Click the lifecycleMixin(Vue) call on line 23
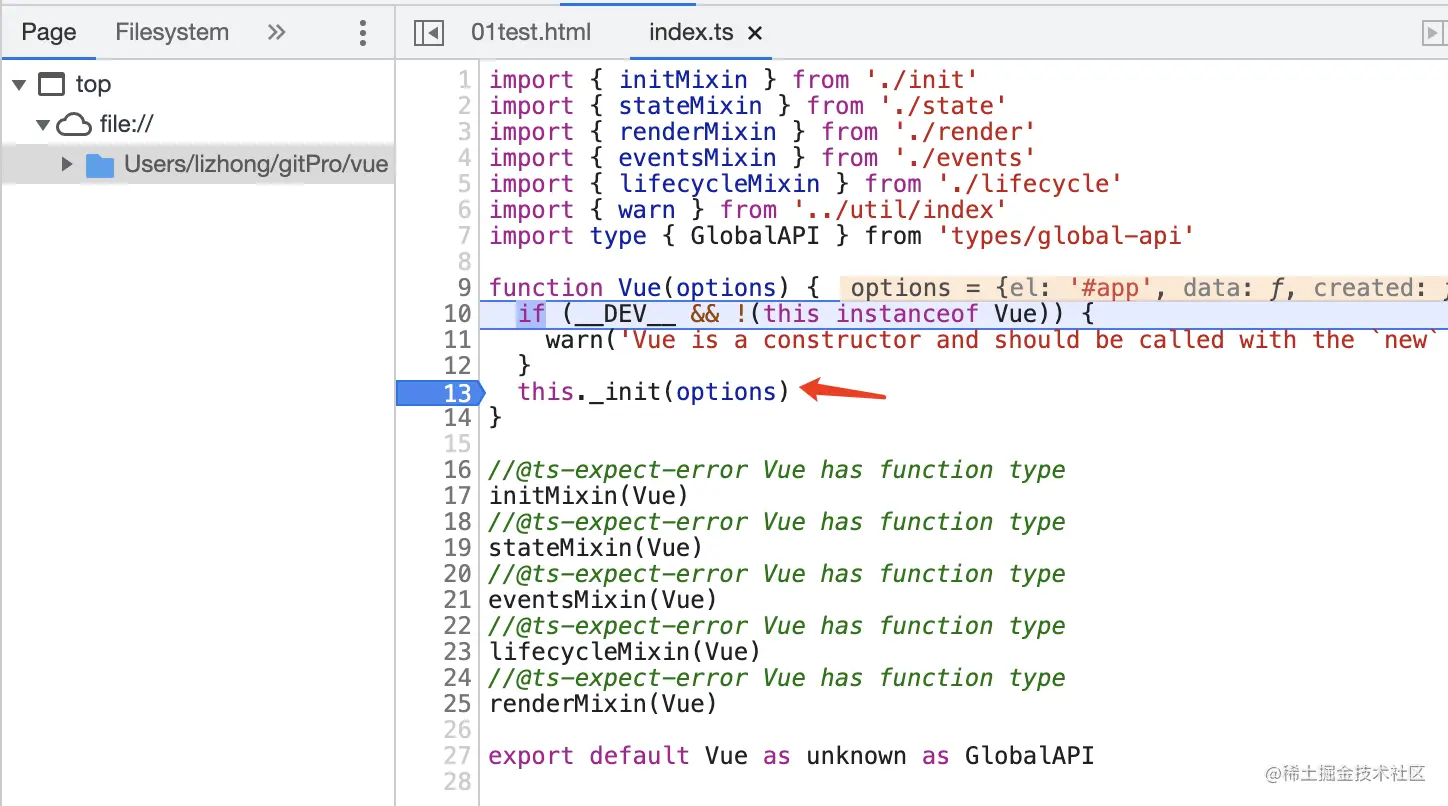Image resolution: width=1448 pixels, height=806 pixels. coord(625,652)
